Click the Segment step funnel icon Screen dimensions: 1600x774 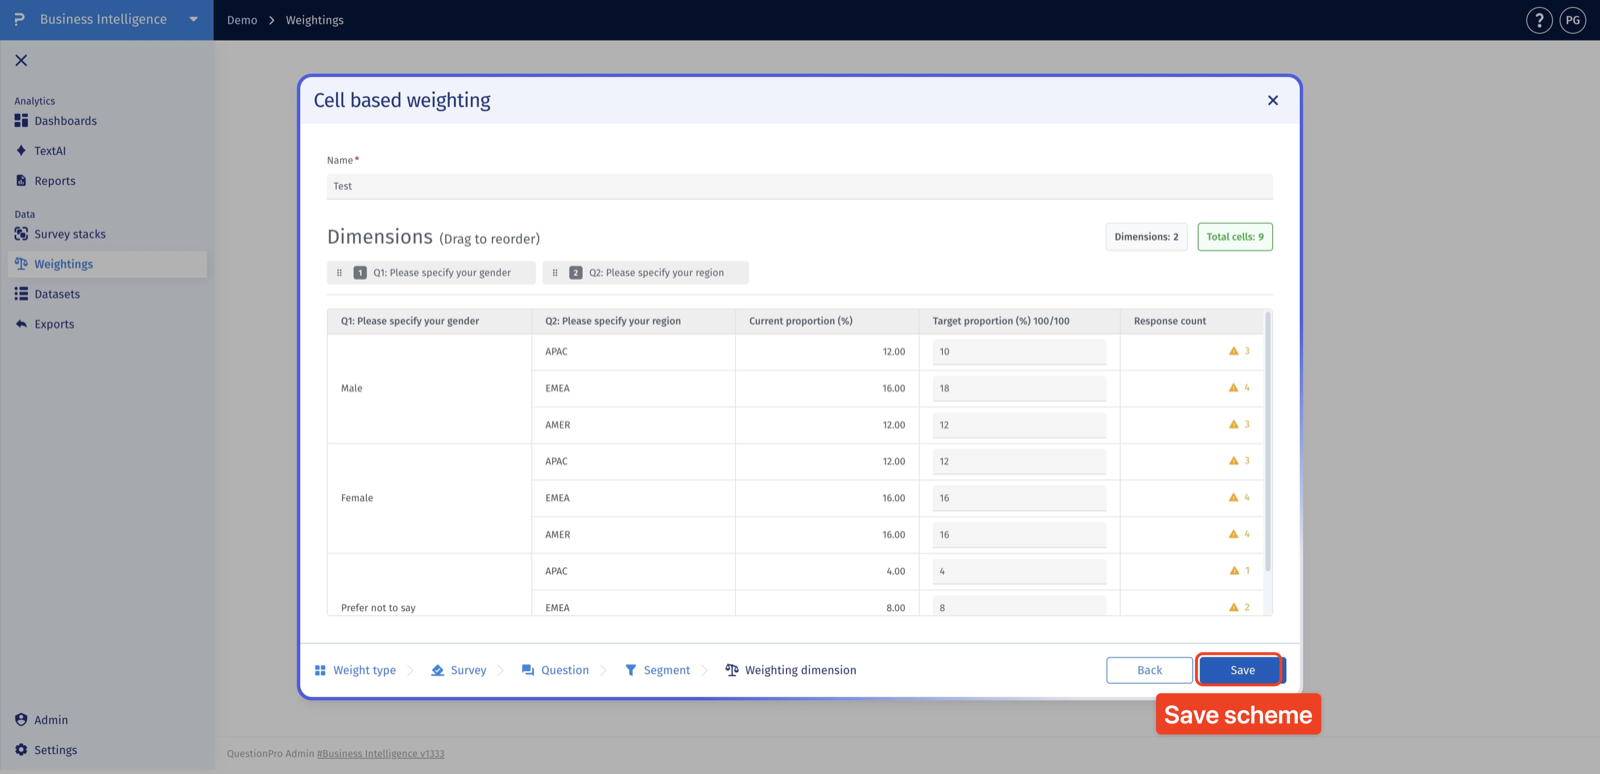[x=630, y=670]
